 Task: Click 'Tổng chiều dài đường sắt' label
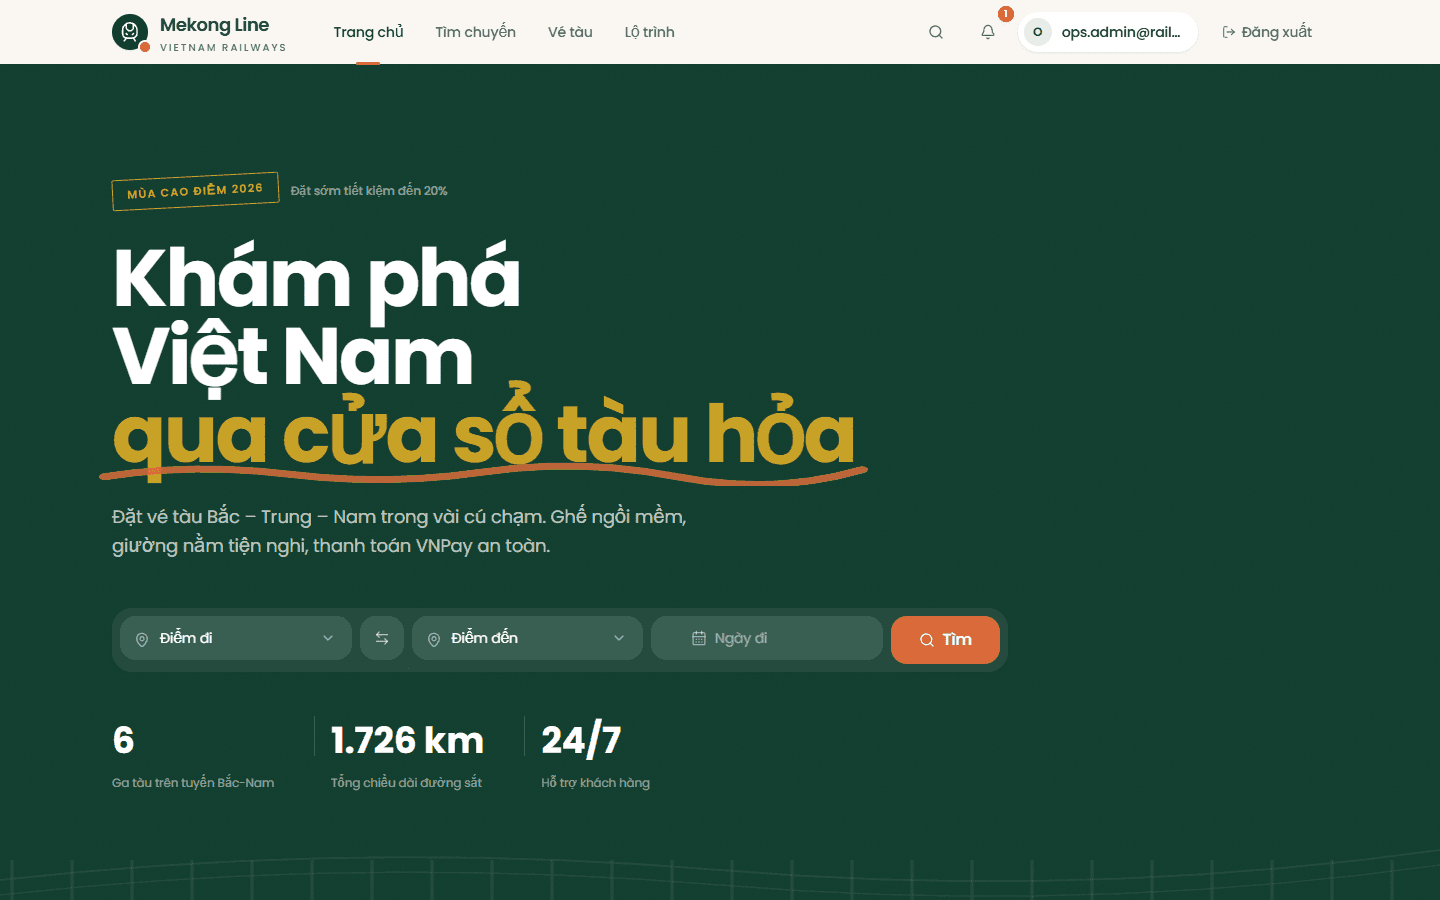(x=406, y=782)
